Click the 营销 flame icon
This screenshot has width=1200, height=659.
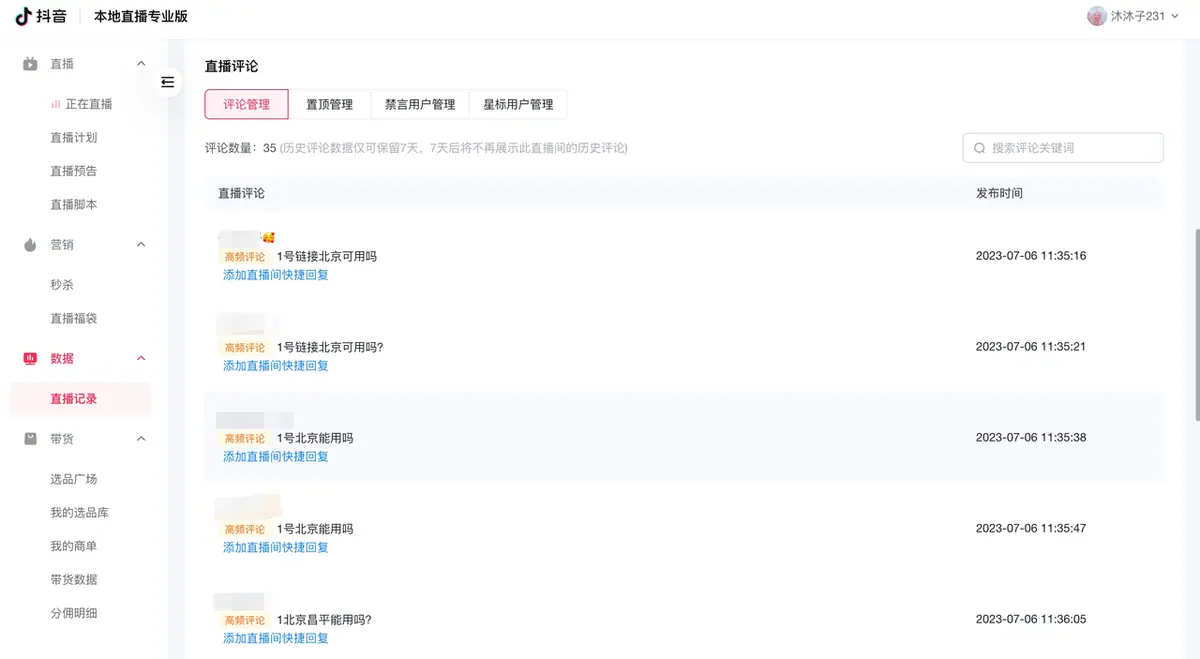pyautogui.click(x=31, y=245)
